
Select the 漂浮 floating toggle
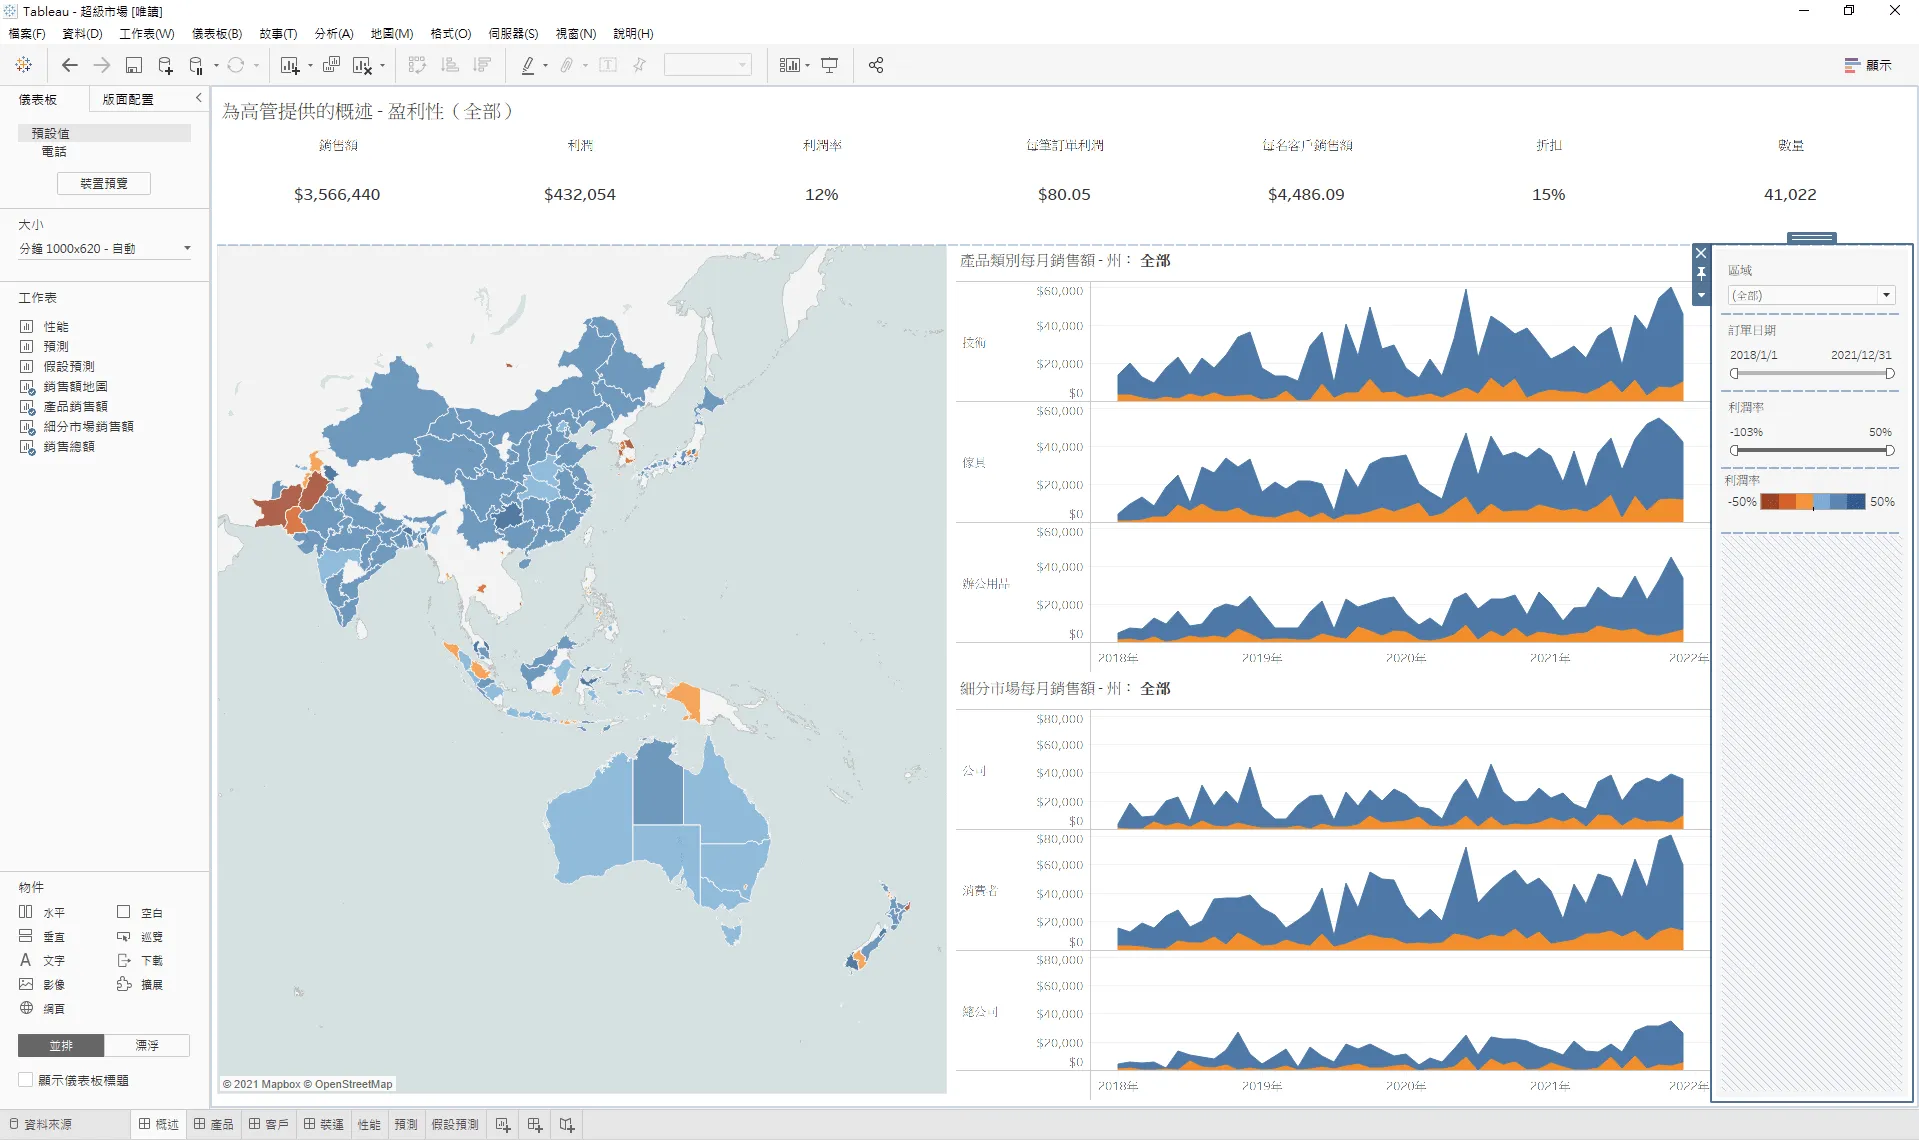tap(147, 1045)
